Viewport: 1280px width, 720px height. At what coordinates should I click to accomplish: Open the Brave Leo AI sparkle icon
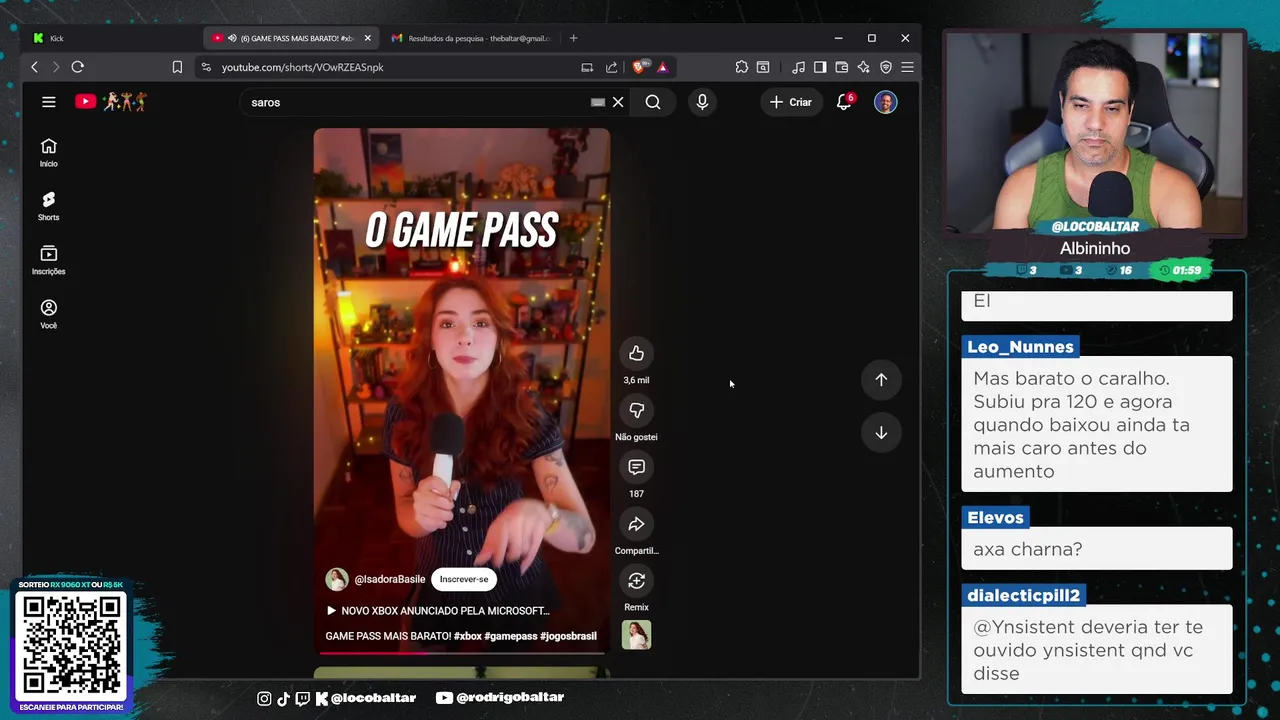[863, 67]
